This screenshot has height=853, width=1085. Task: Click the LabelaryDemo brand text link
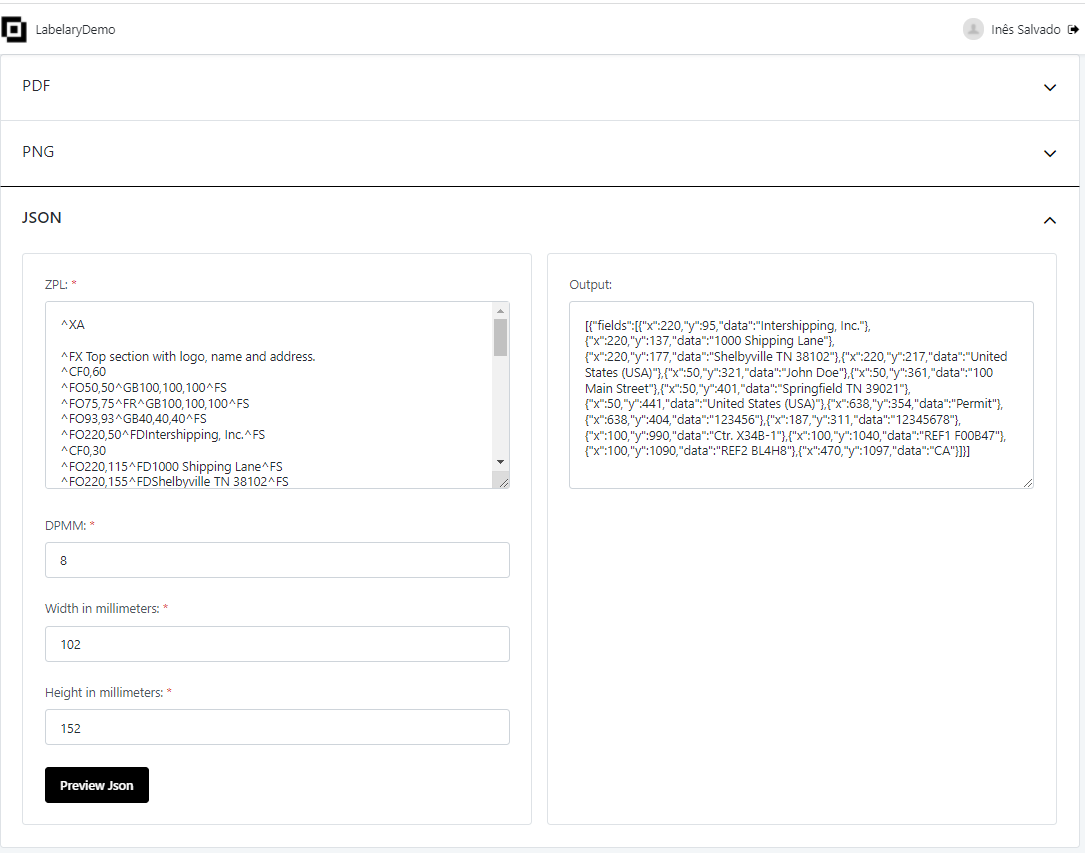[75, 30]
